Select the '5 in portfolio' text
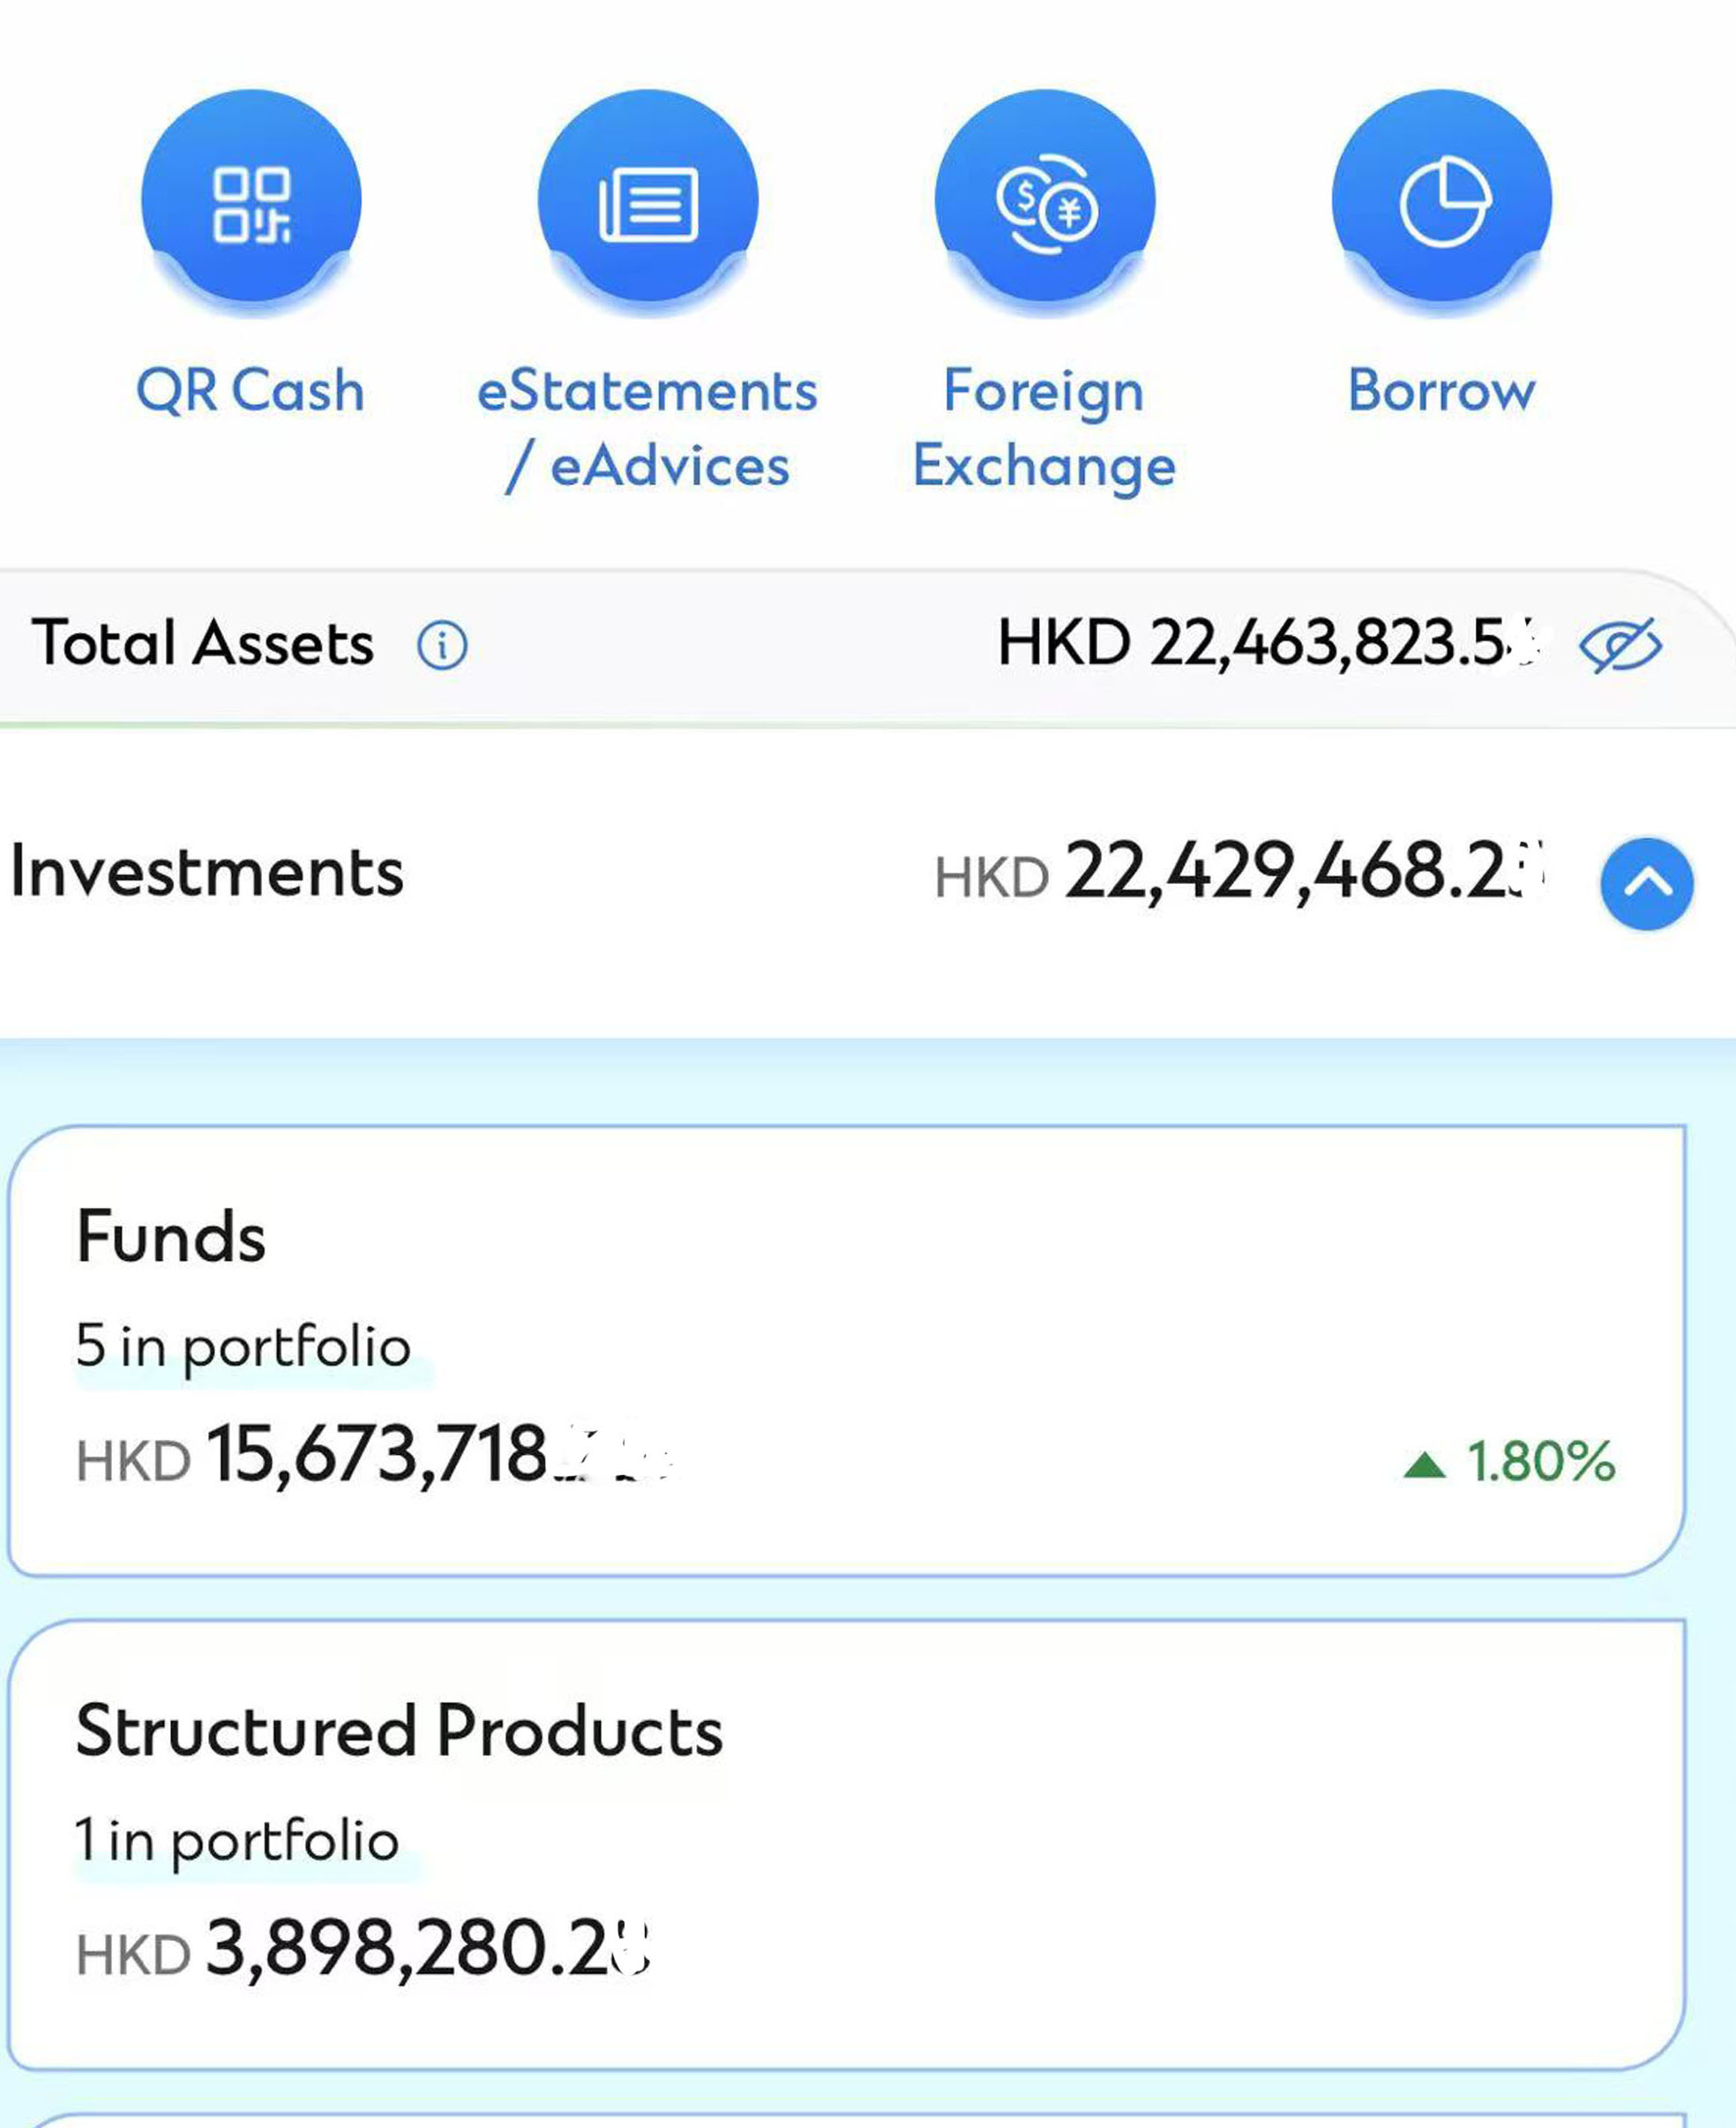This screenshot has width=1736, height=2128. (x=243, y=1346)
